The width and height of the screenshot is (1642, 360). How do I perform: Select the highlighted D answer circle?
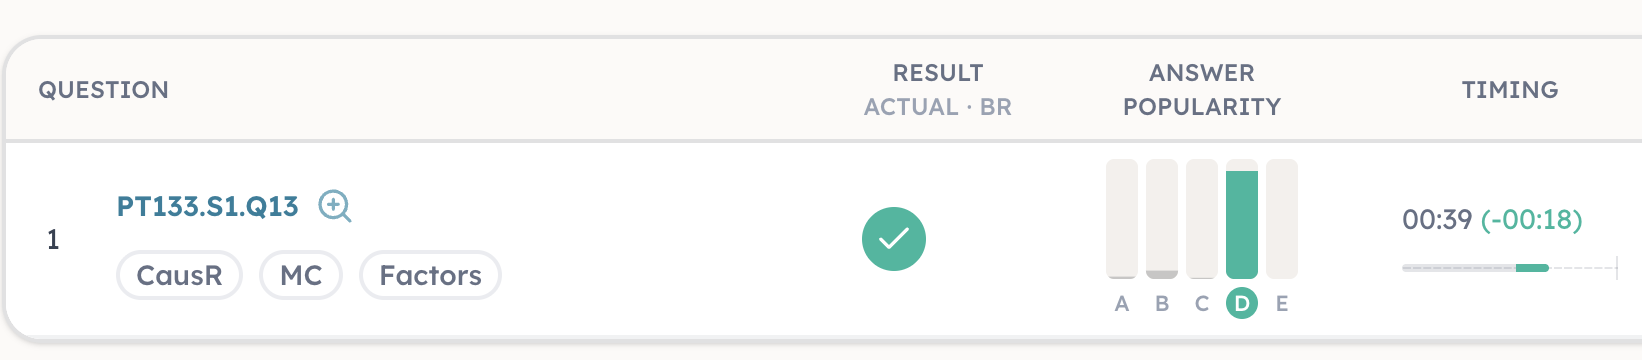(x=1242, y=303)
